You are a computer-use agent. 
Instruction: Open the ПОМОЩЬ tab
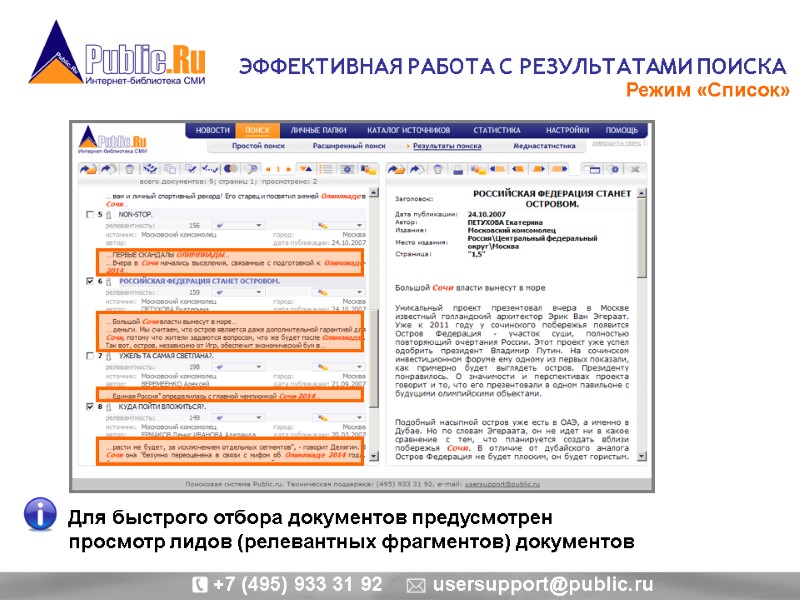tap(621, 130)
